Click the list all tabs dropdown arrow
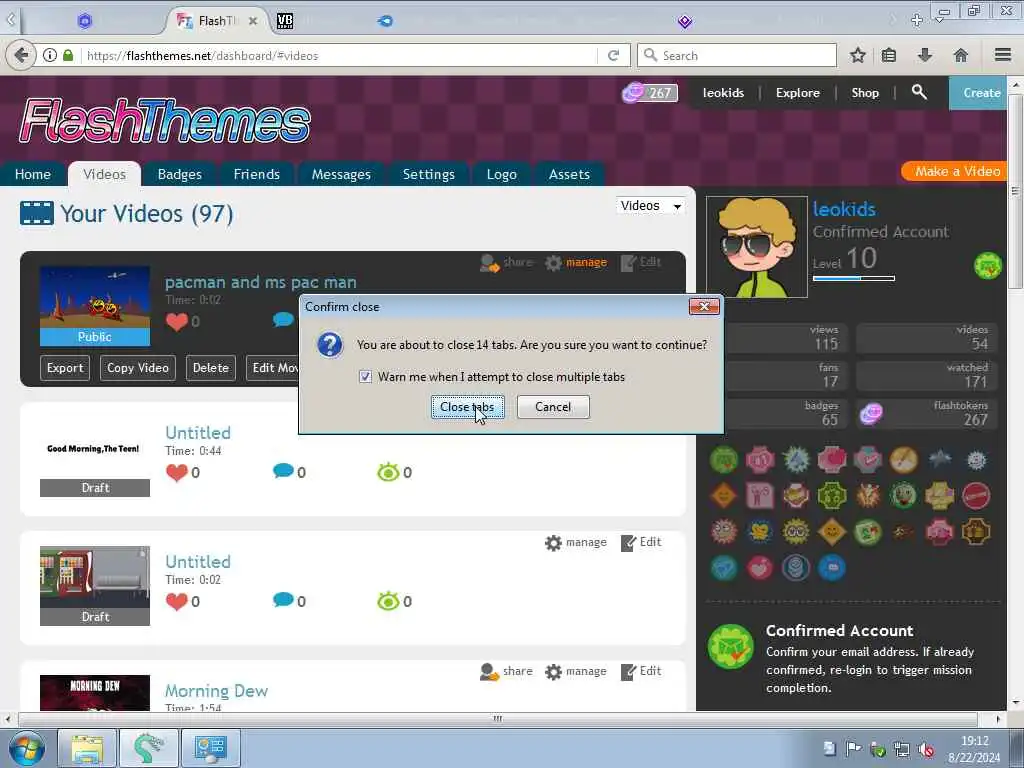Viewport: 1024px width, 768px height. [940, 20]
